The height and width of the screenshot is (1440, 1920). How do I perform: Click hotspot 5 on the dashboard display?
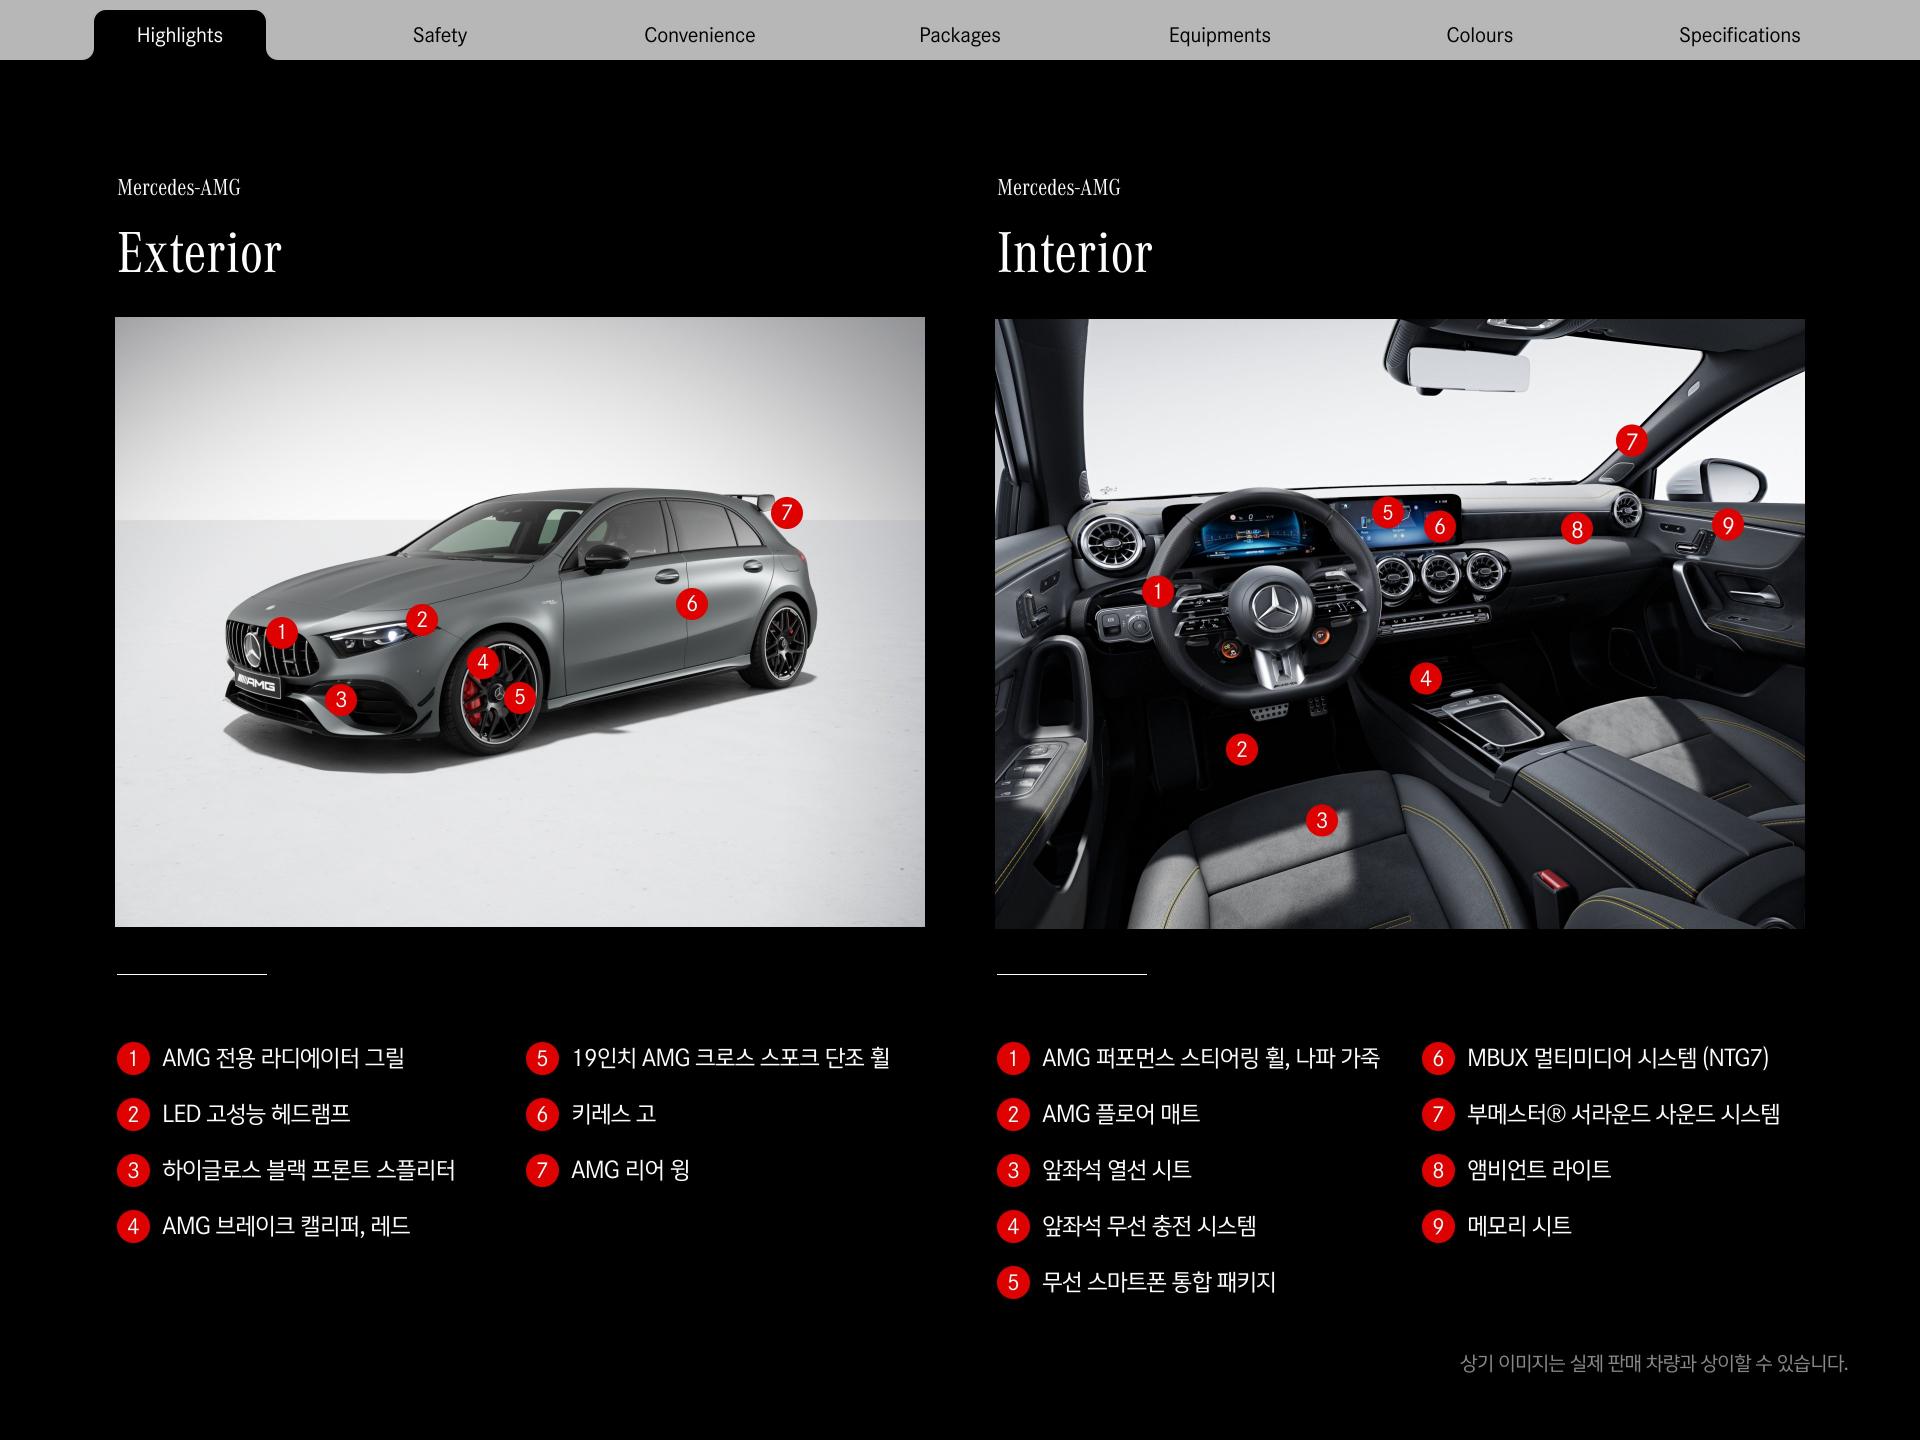click(x=1388, y=513)
